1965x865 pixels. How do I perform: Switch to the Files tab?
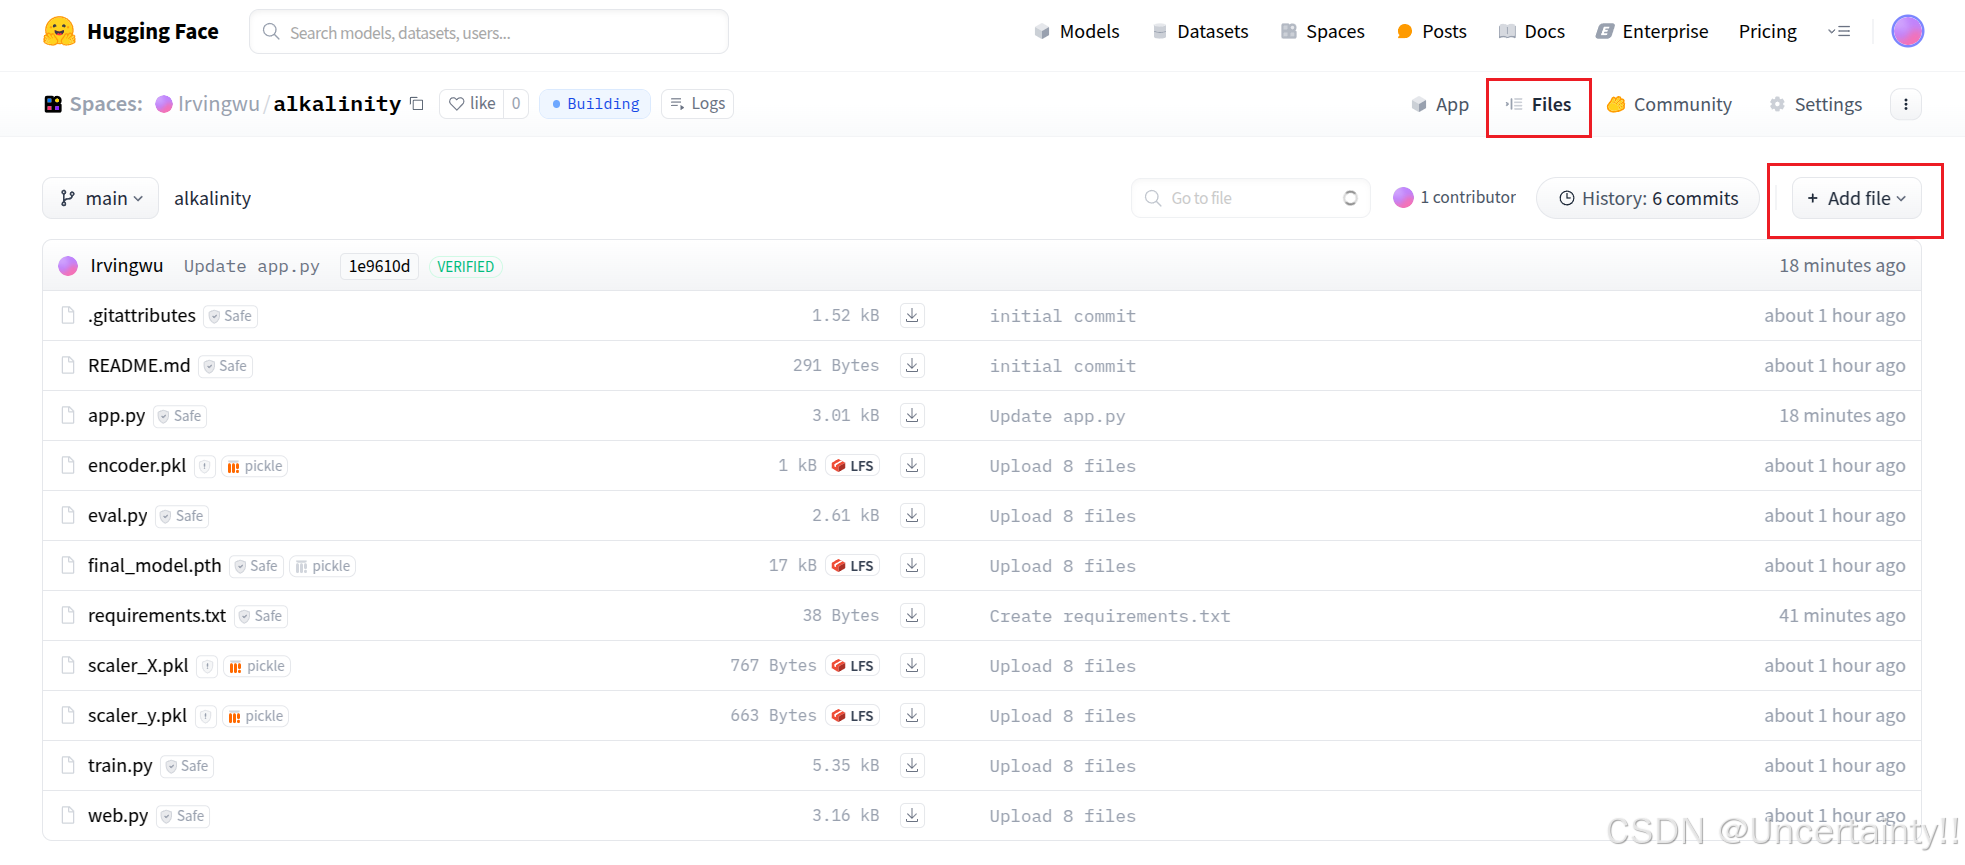[x=1539, y=105]
